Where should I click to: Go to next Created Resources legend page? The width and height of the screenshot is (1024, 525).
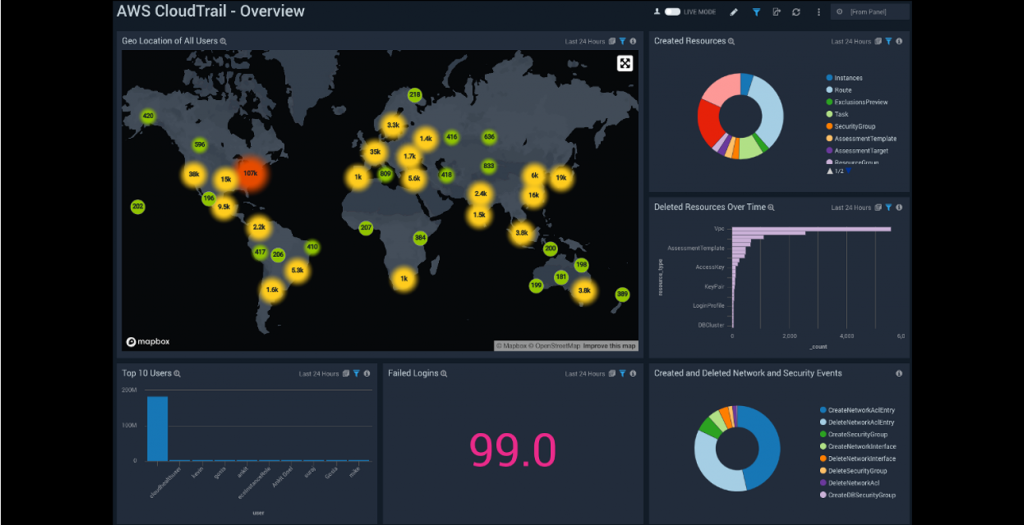pyautogui.click(x=848, y=171)
